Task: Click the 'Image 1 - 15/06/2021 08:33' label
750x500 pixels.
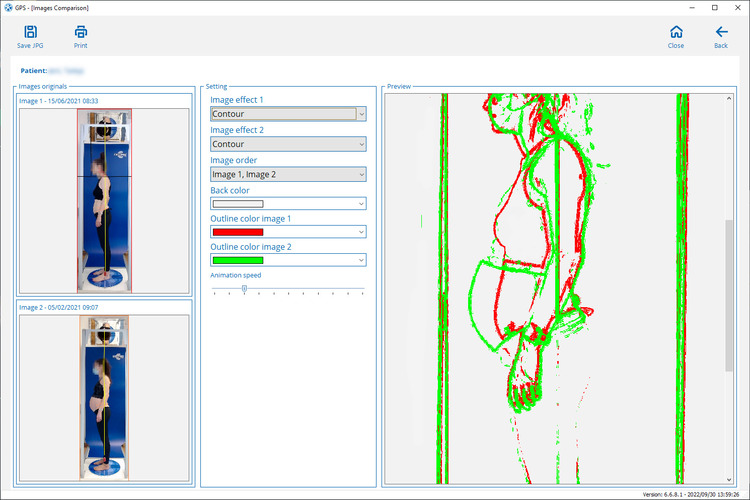Action: 58,101
